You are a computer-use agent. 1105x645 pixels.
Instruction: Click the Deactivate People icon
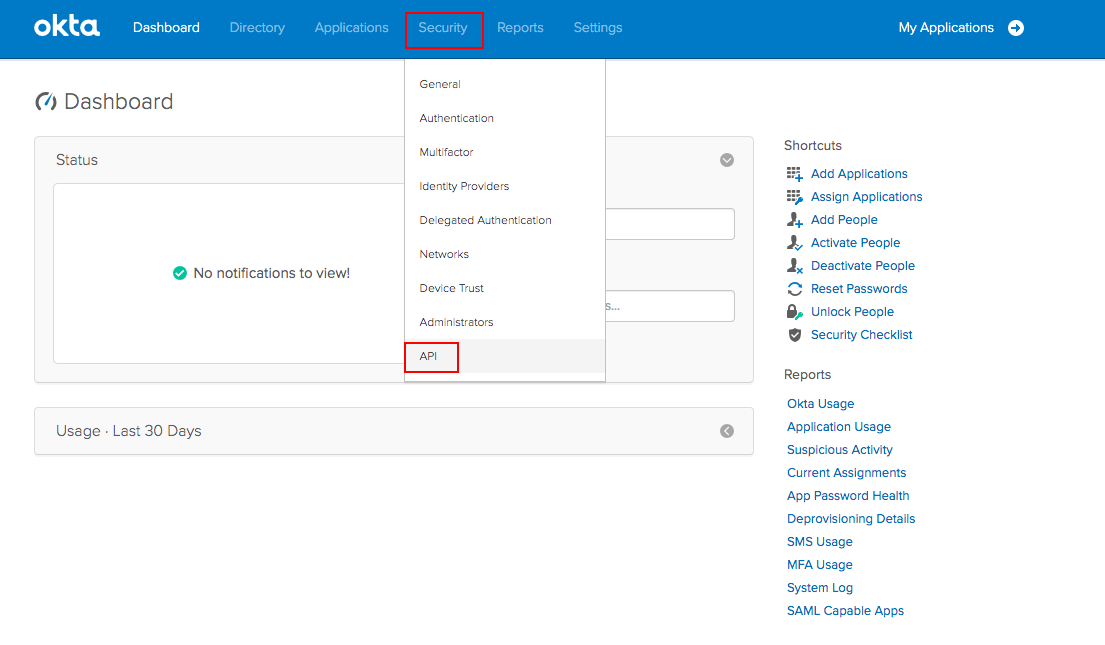[x=795, y=266]
